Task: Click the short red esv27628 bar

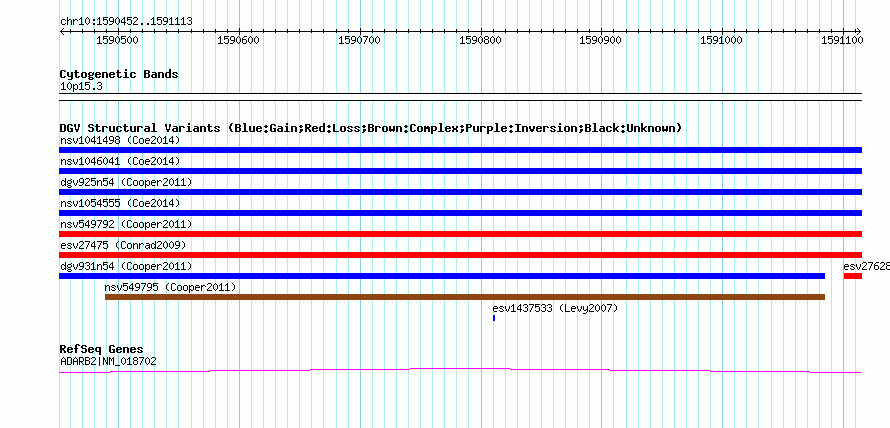Action: (x=853, y=276)
